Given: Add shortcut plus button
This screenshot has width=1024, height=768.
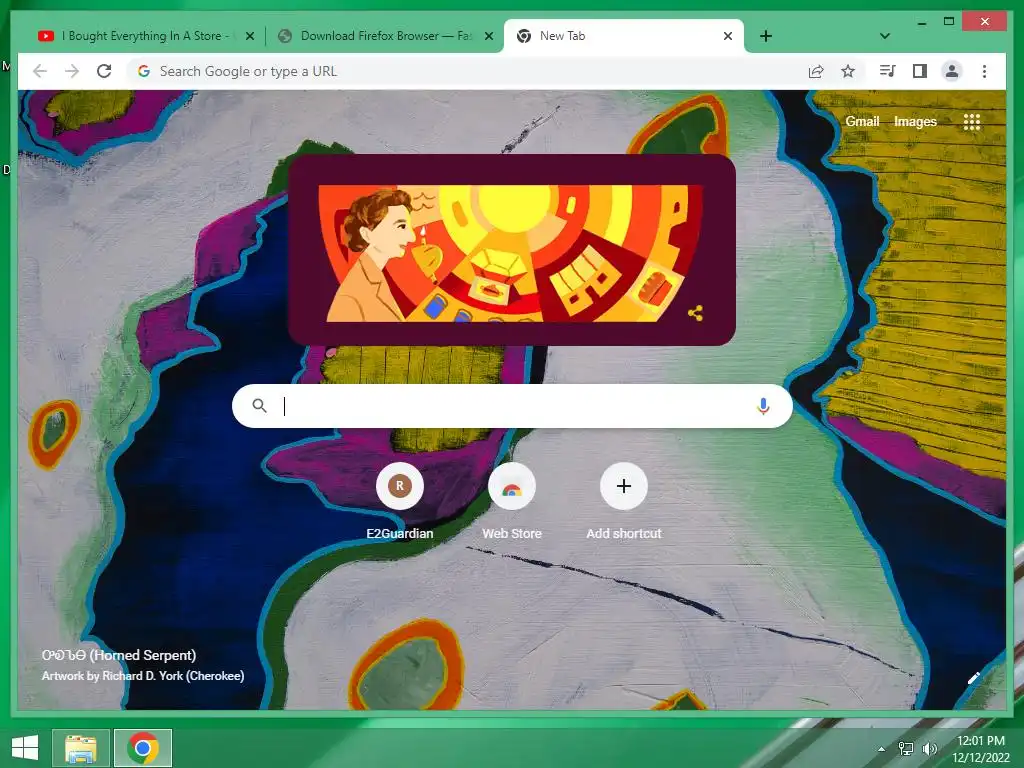Looking at the screenshot, I should pos(624,487).
